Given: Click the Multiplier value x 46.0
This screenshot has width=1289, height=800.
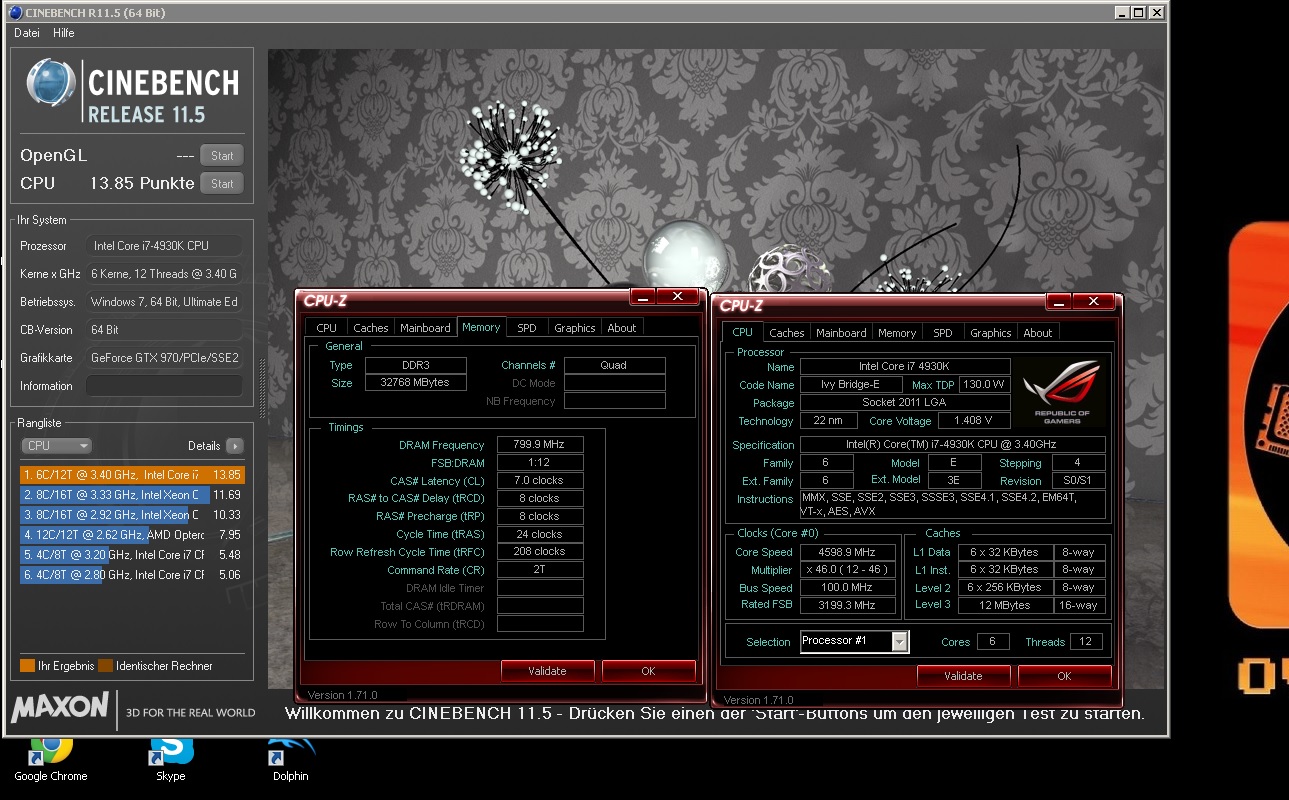Looking at the screenshot, I should click(x=847, y=570).
